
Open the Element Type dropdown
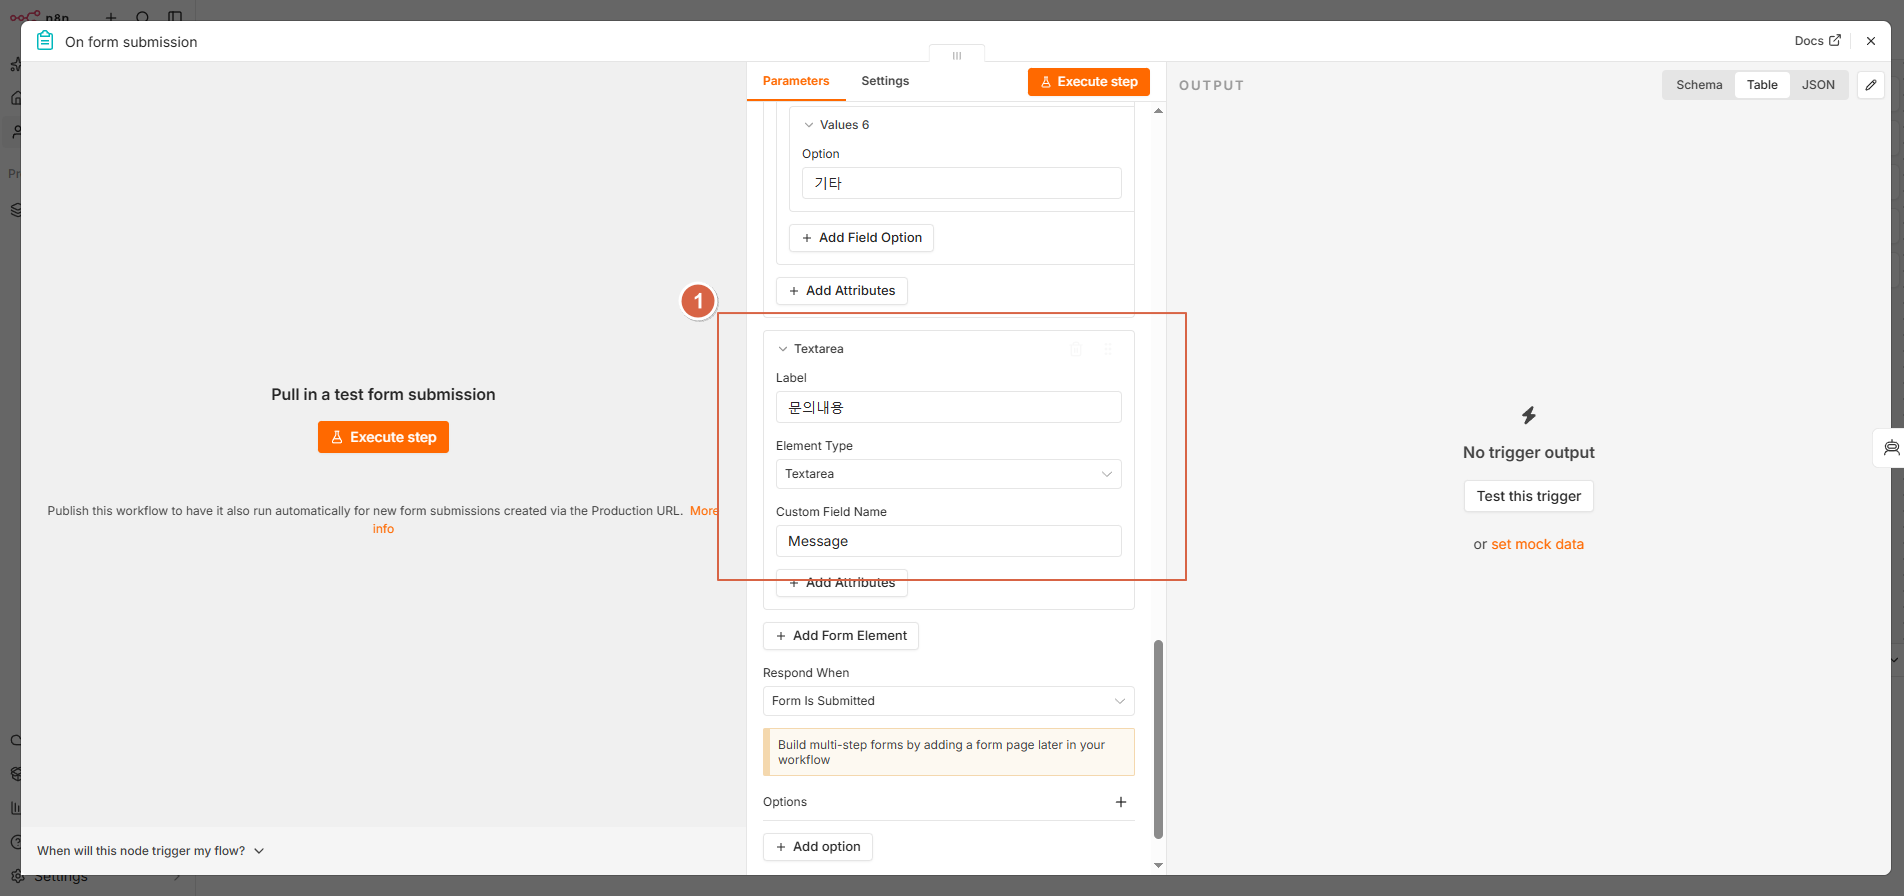tap(948, 474)
